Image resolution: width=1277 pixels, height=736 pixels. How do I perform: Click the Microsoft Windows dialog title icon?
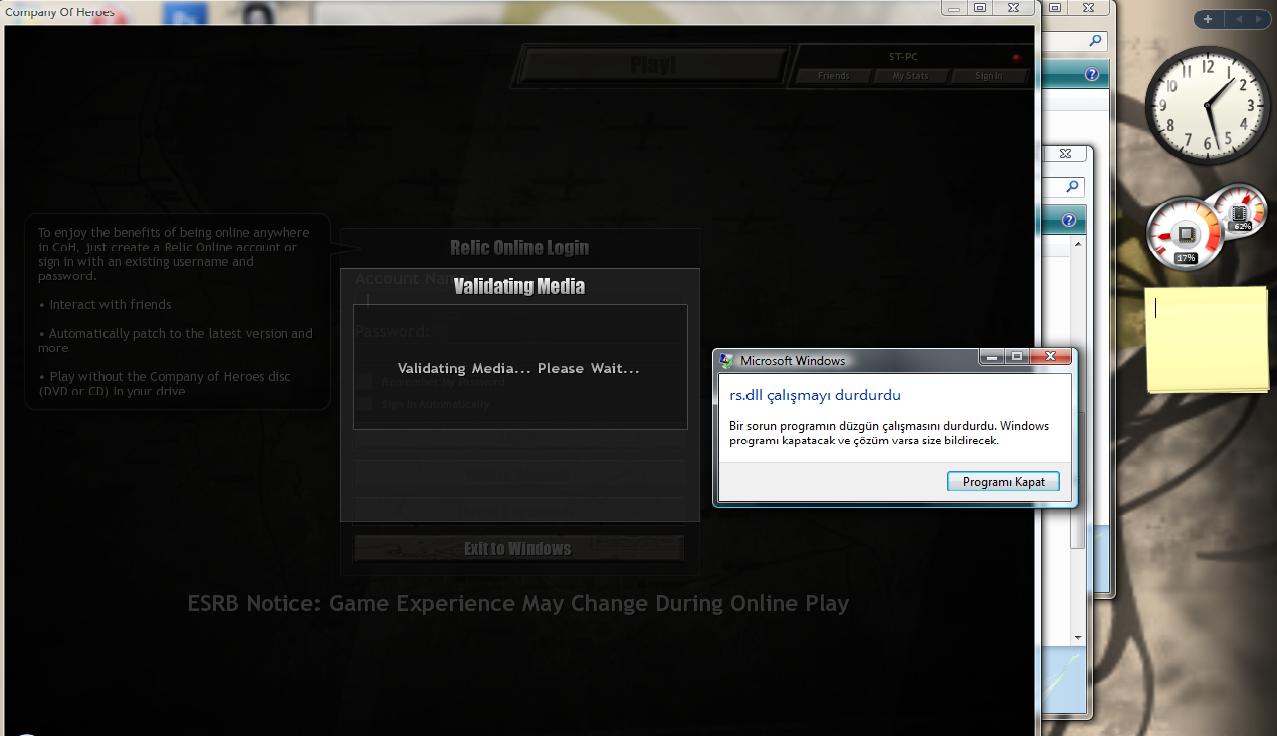pos(727,360)
